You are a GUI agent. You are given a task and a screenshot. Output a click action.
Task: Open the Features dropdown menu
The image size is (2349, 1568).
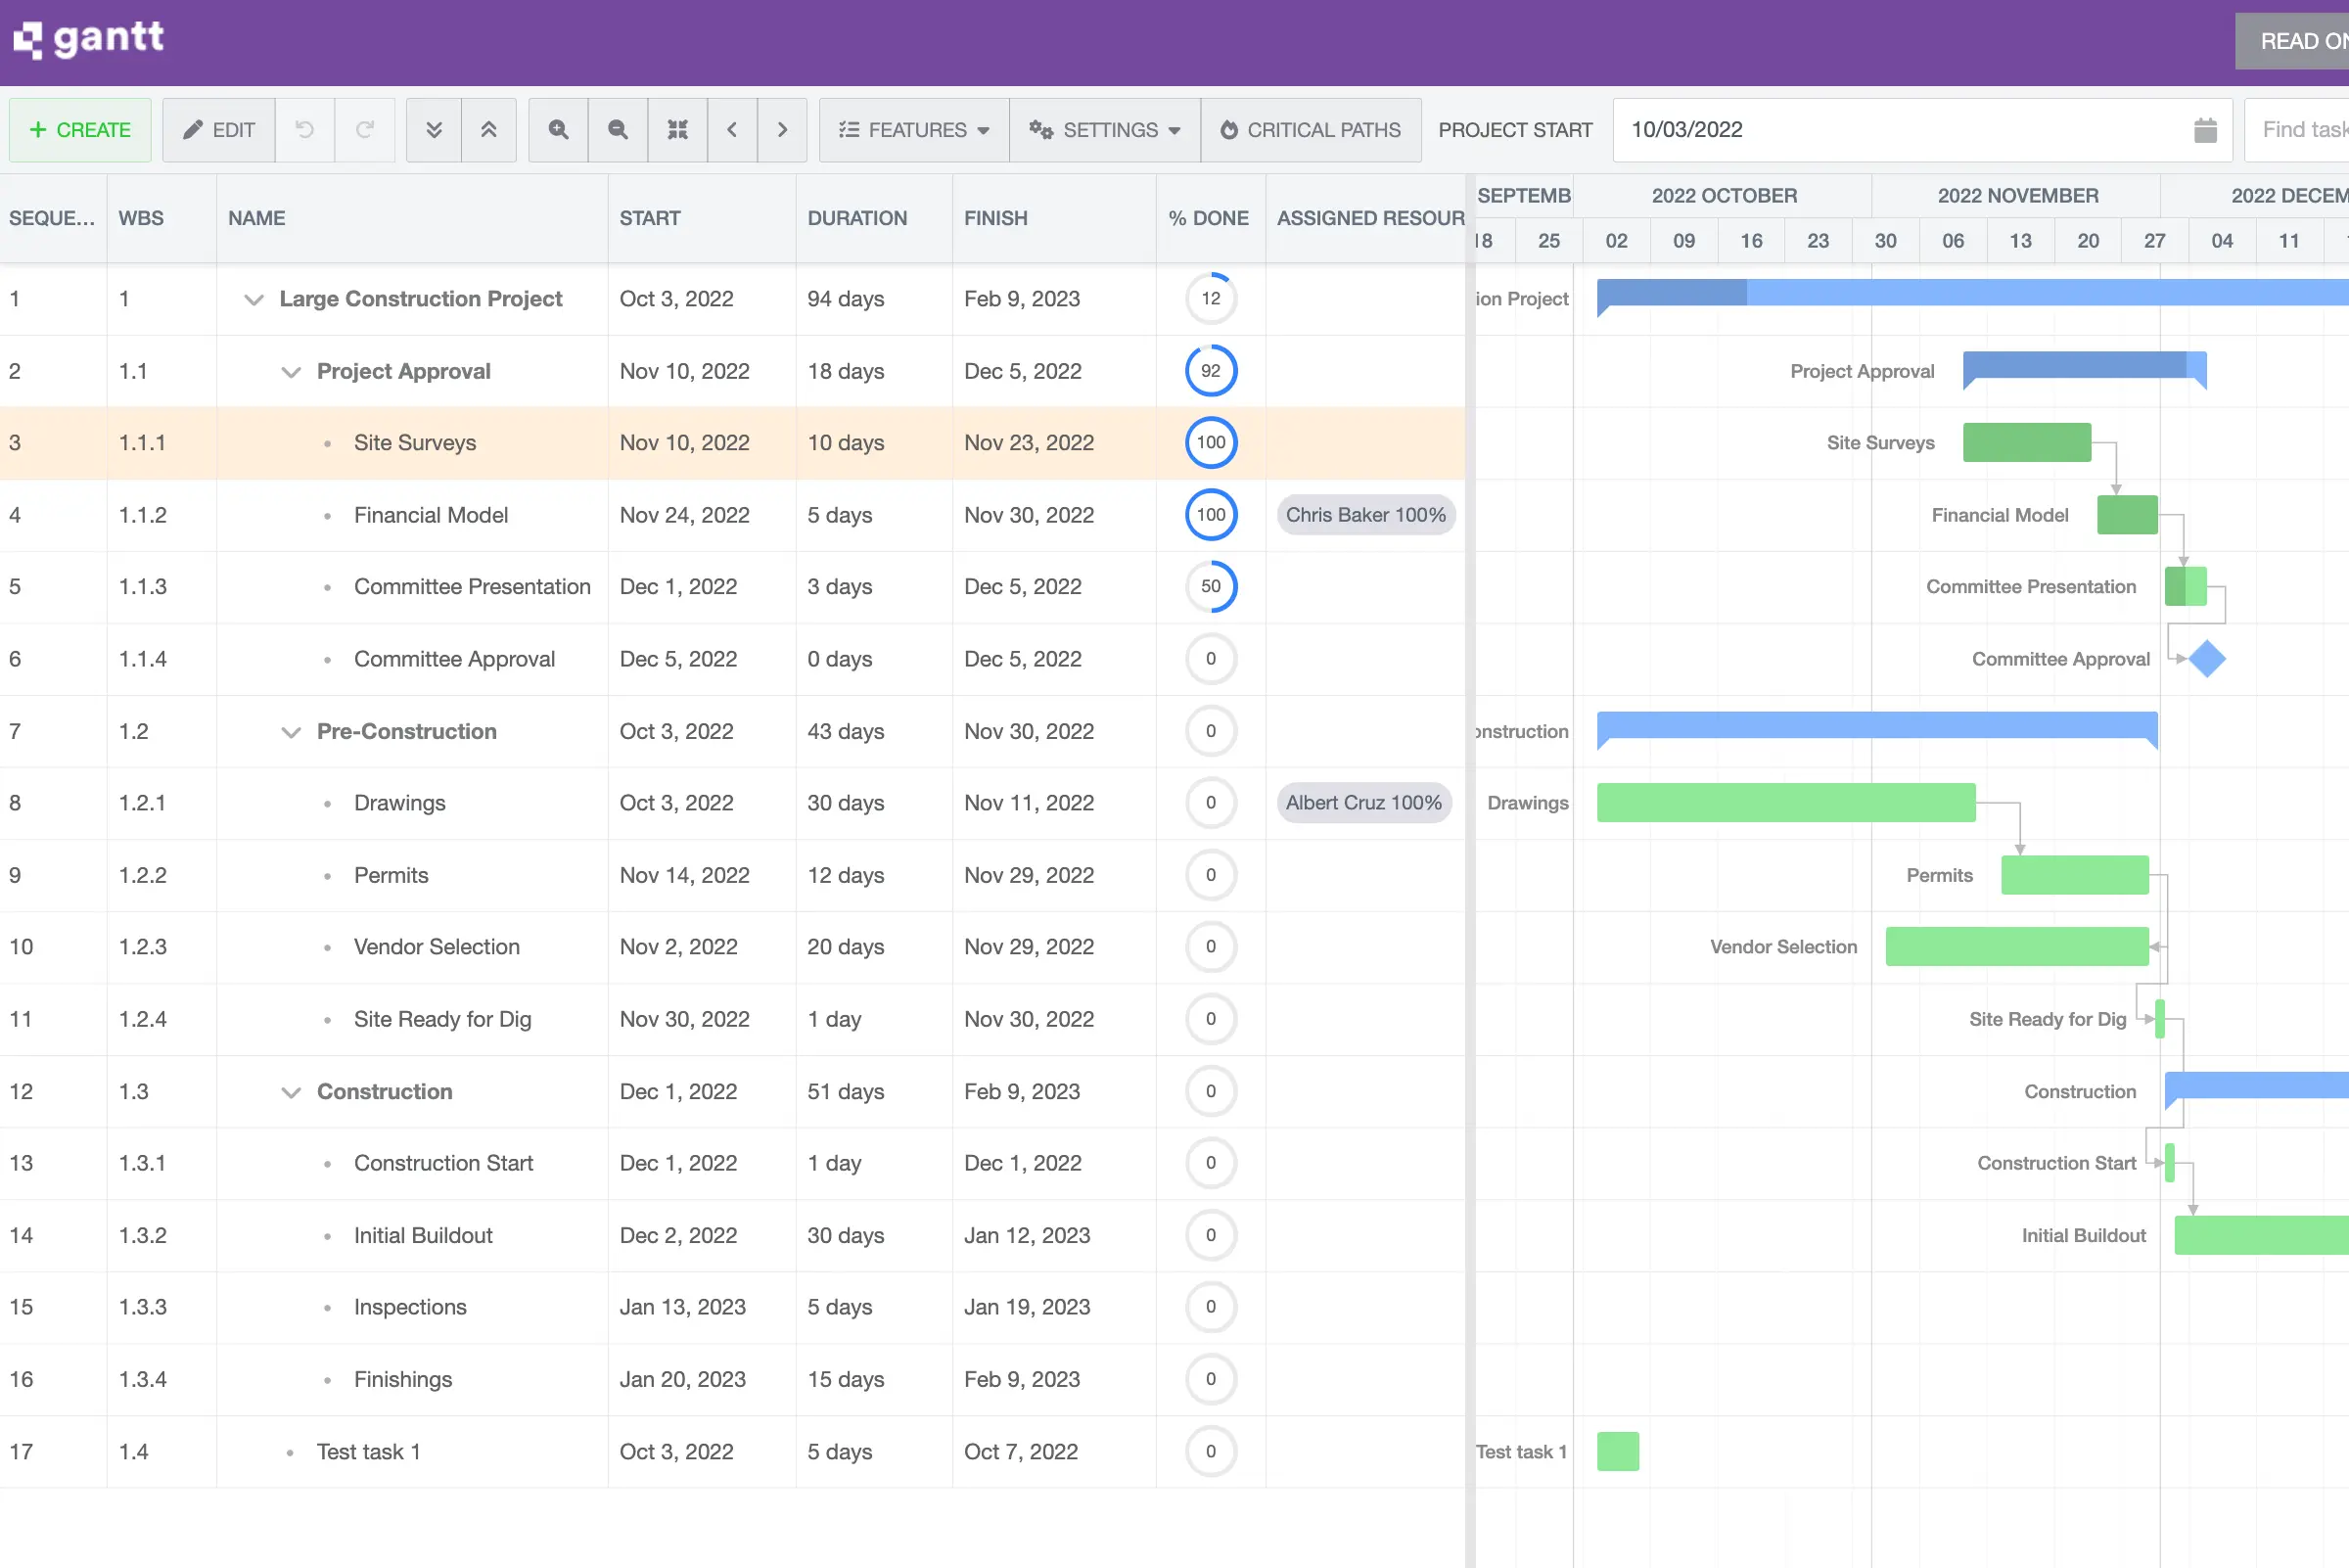912,130
